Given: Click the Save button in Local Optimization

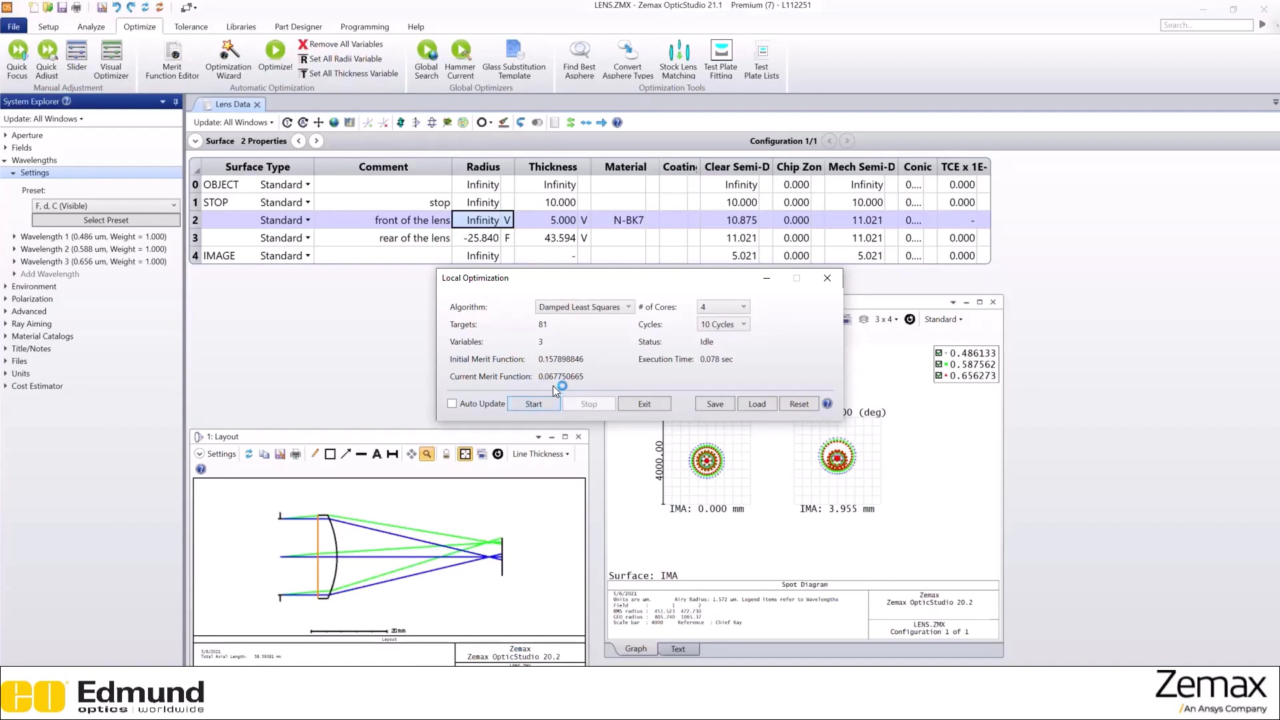Looking at the screenshot, I should [715, 404].
